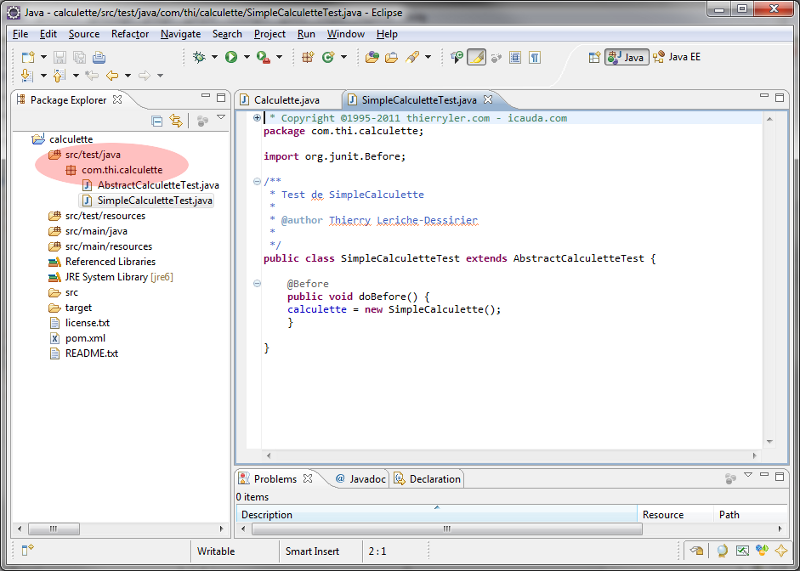Click Collapse All icon in Package Explorer
The image size is (800, 571).
tap(157, 121)
